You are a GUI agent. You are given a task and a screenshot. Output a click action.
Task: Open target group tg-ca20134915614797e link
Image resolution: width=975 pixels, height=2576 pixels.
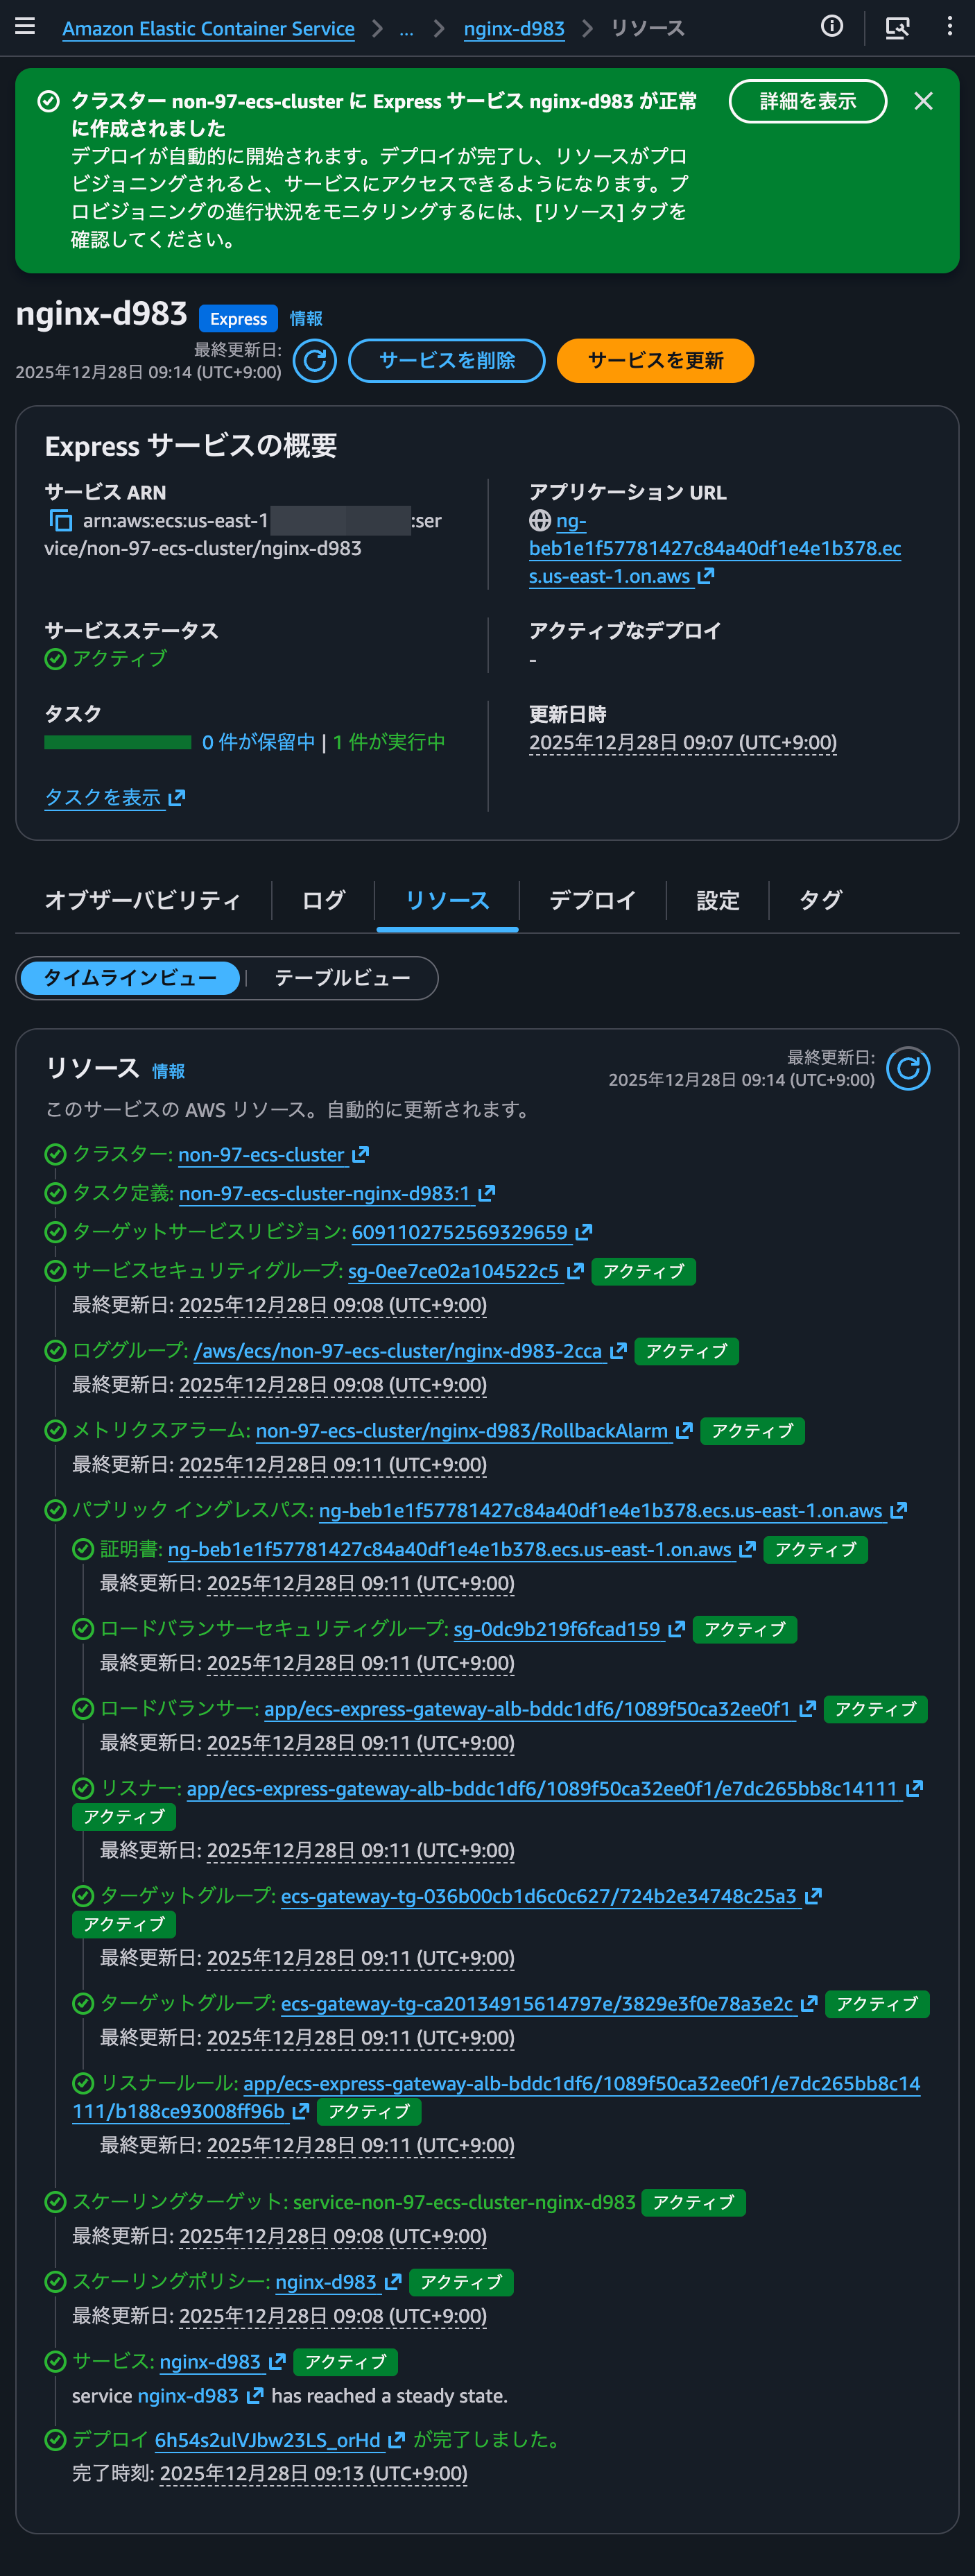pyautogui.click(x=537, y=2004)
